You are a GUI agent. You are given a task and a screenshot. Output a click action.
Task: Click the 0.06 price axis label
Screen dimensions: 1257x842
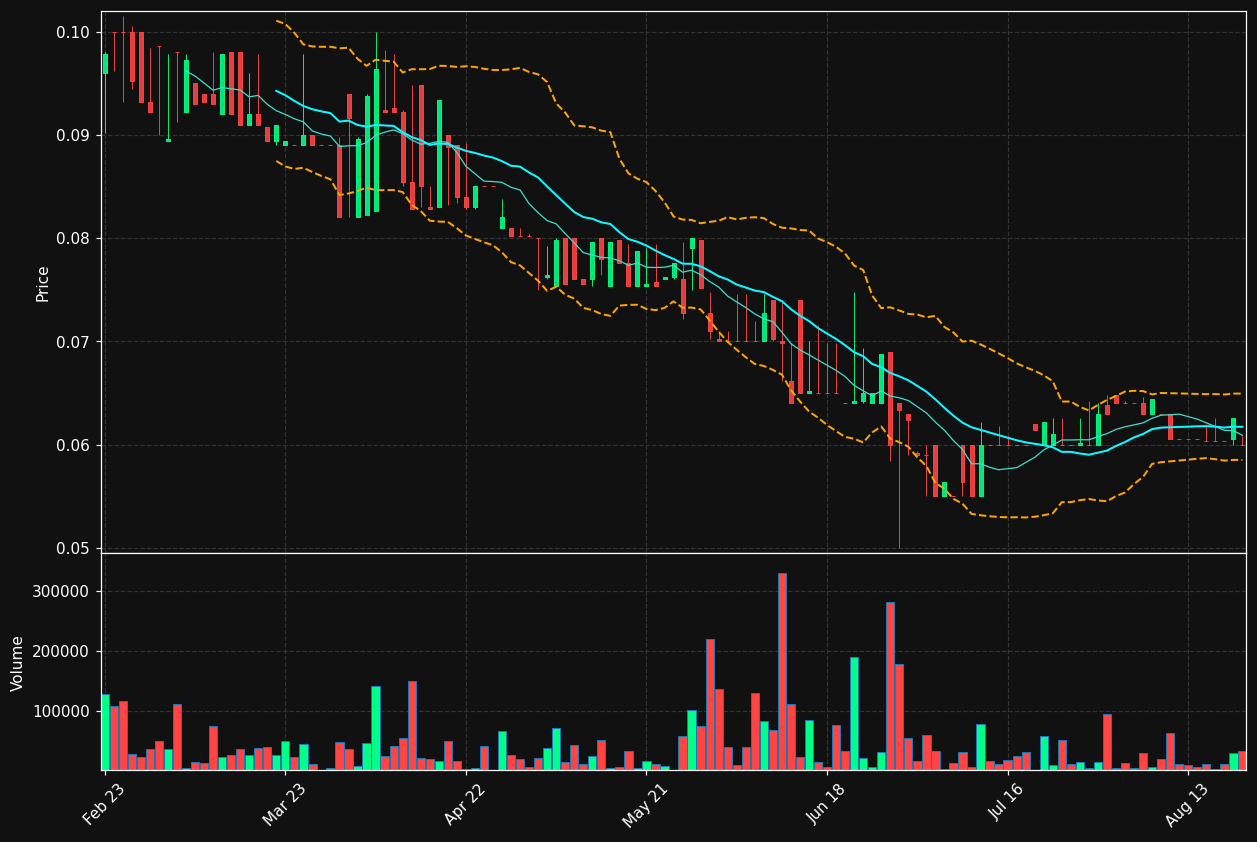pyautogui.click(x=74, y=445)
